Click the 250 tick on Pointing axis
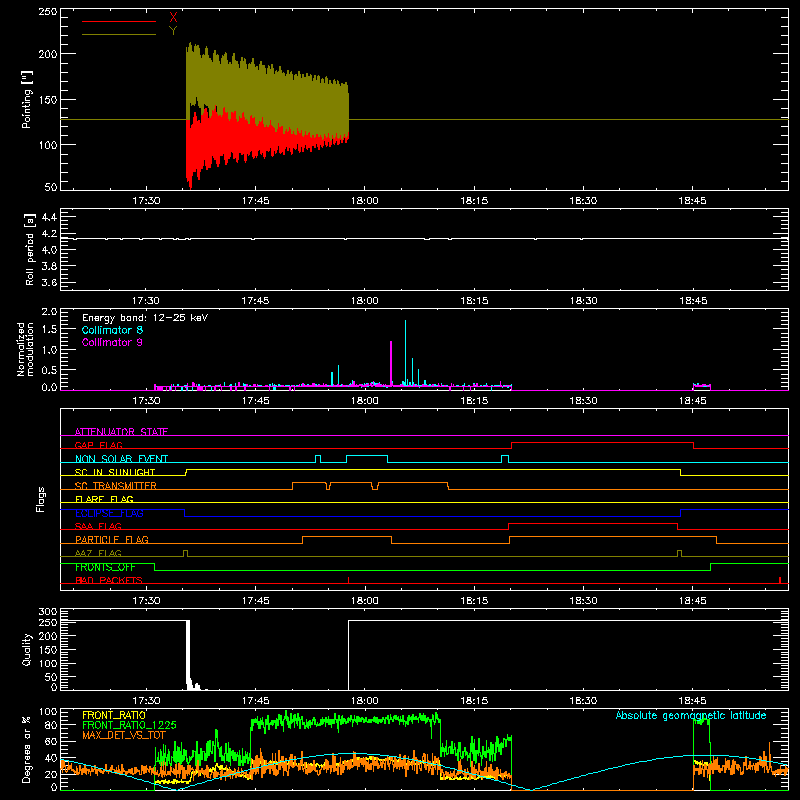This screenshot has width=800, height=800. point(47,11)
